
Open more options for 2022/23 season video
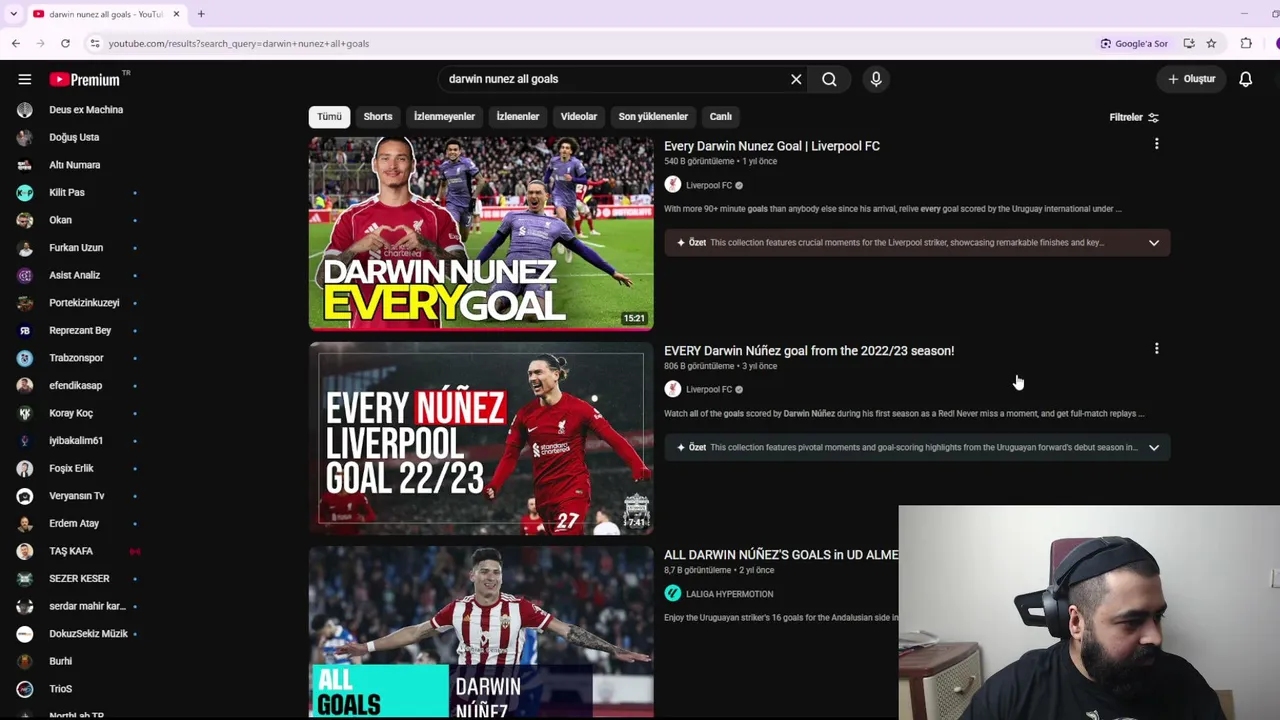coord(1157,349)
